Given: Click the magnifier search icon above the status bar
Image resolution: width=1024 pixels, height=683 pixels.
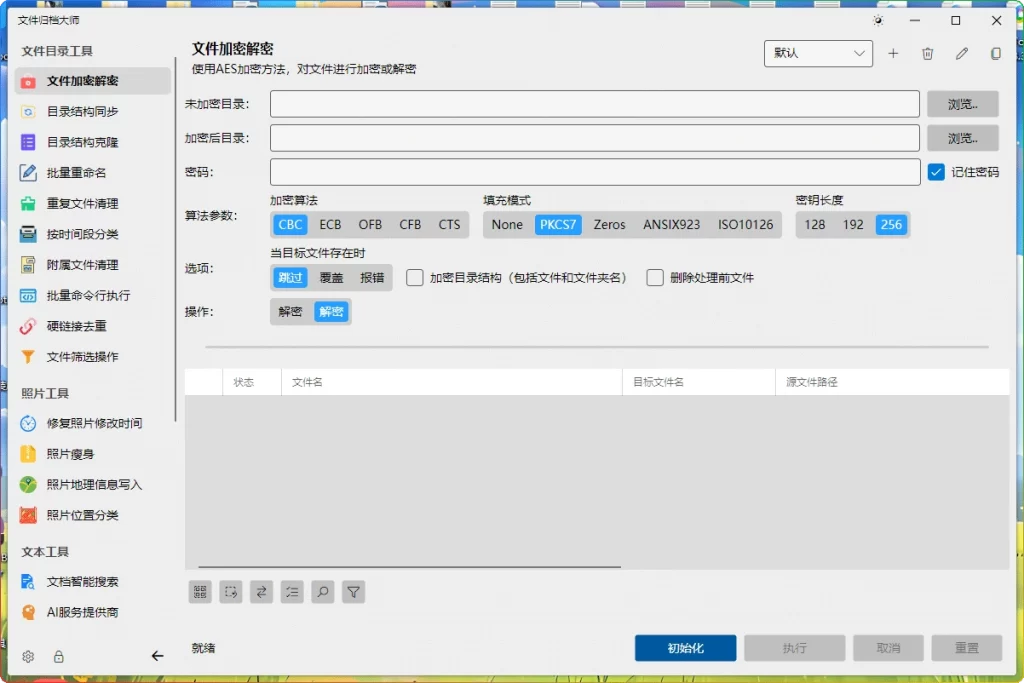Looking at the screenshot, I should tap(322, 592).
